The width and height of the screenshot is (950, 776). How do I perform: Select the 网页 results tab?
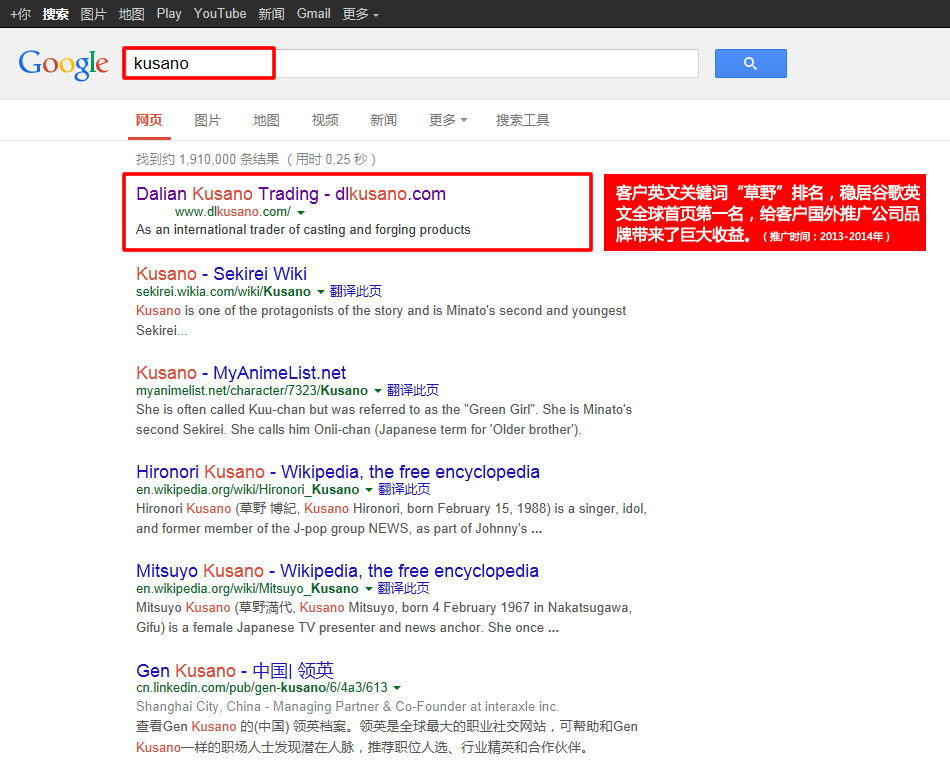point(149,120)
